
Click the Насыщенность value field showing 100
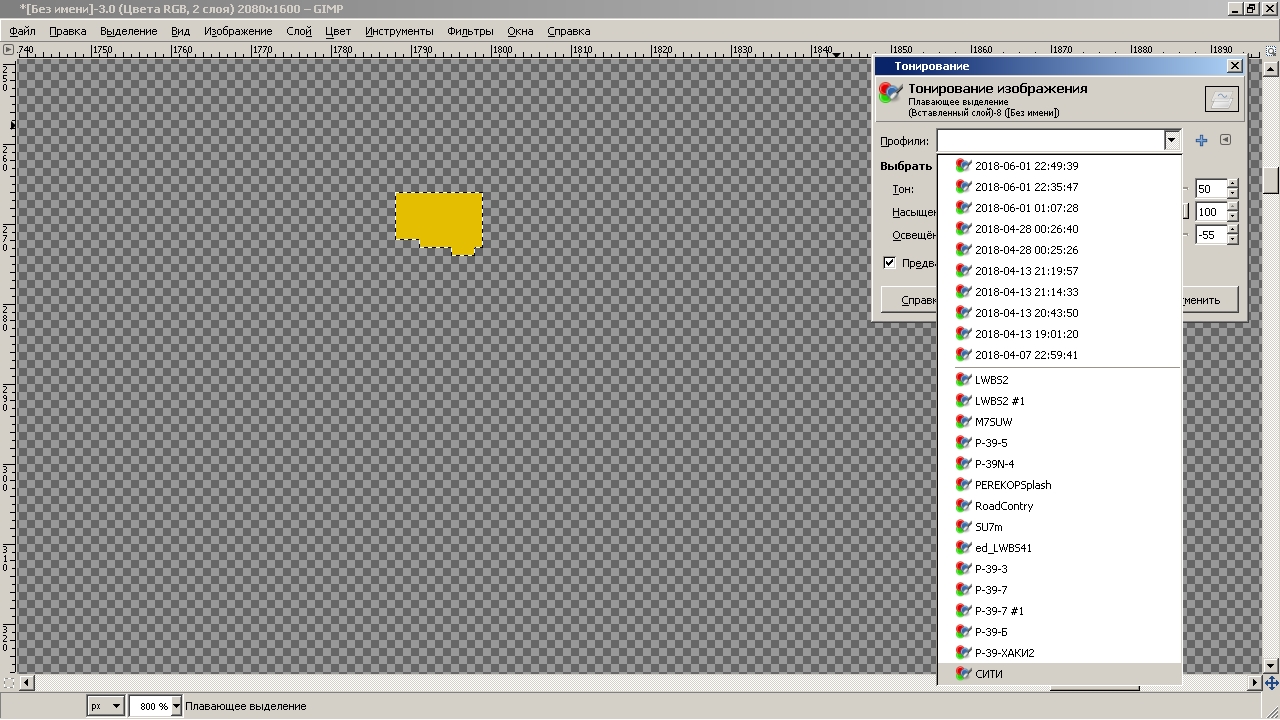(x=1210, y=212)
